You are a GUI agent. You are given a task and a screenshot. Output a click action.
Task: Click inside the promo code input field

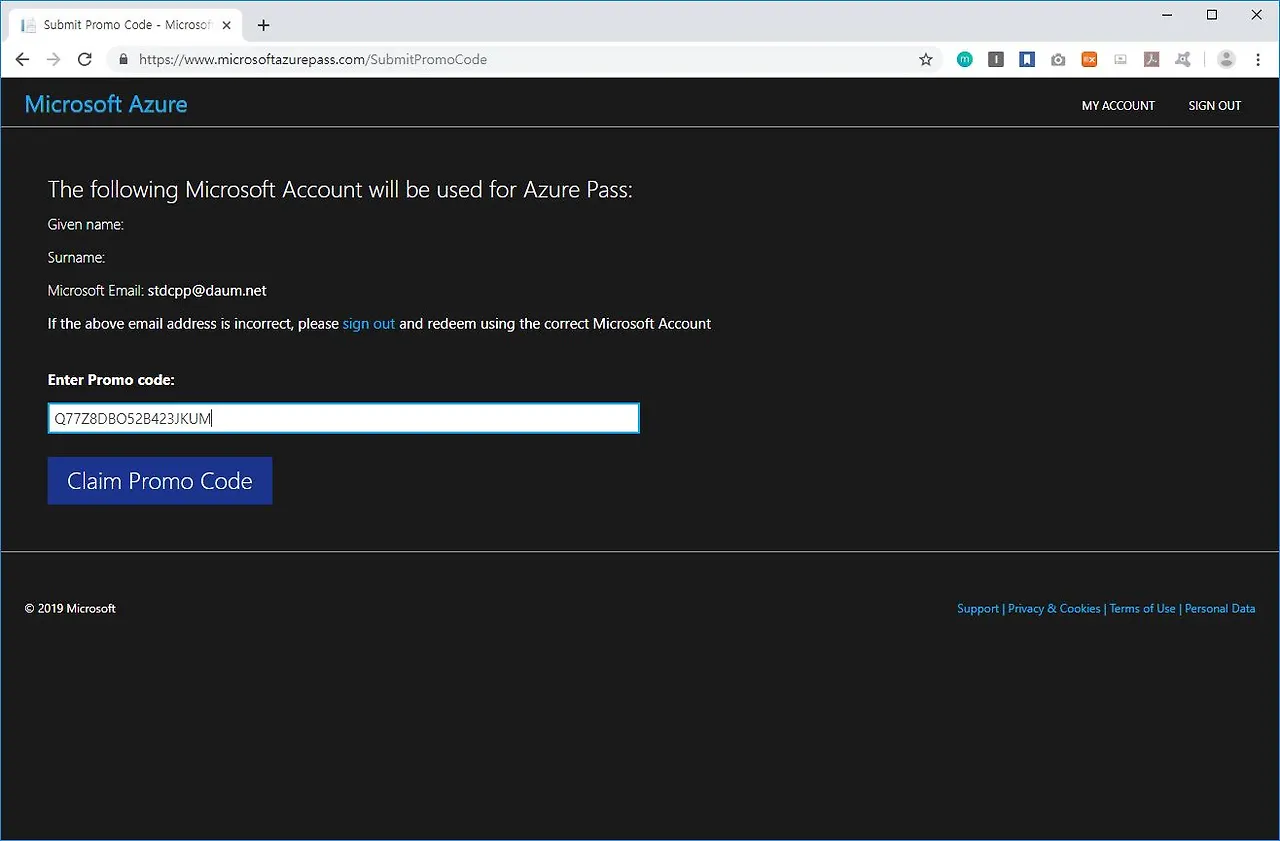click(343, 417)
